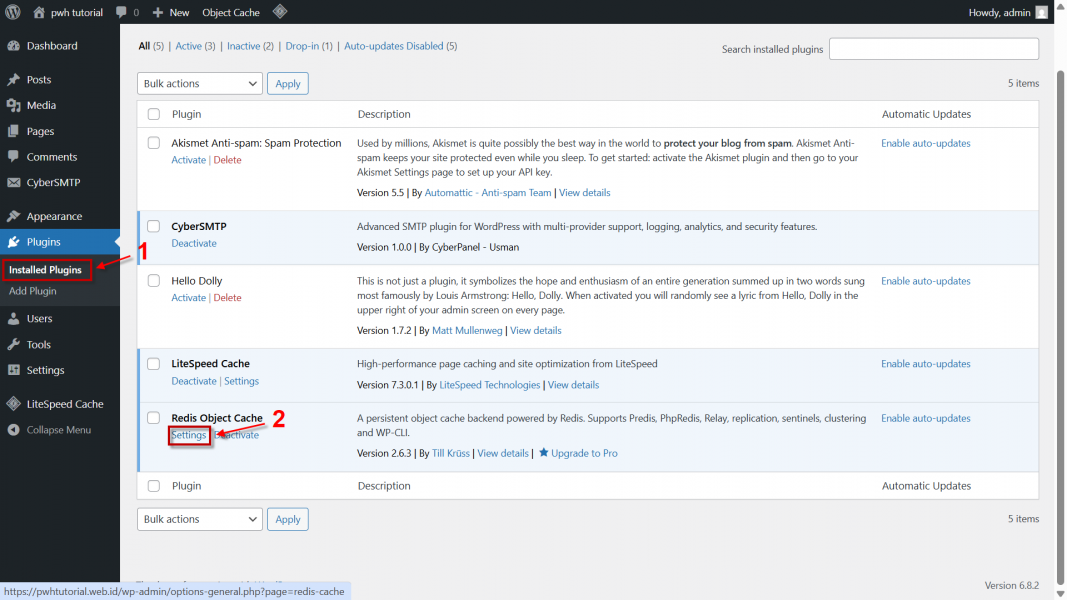
Task: Click the LiteSpeed diamond icon in admin bar
Action: (280, 12)
